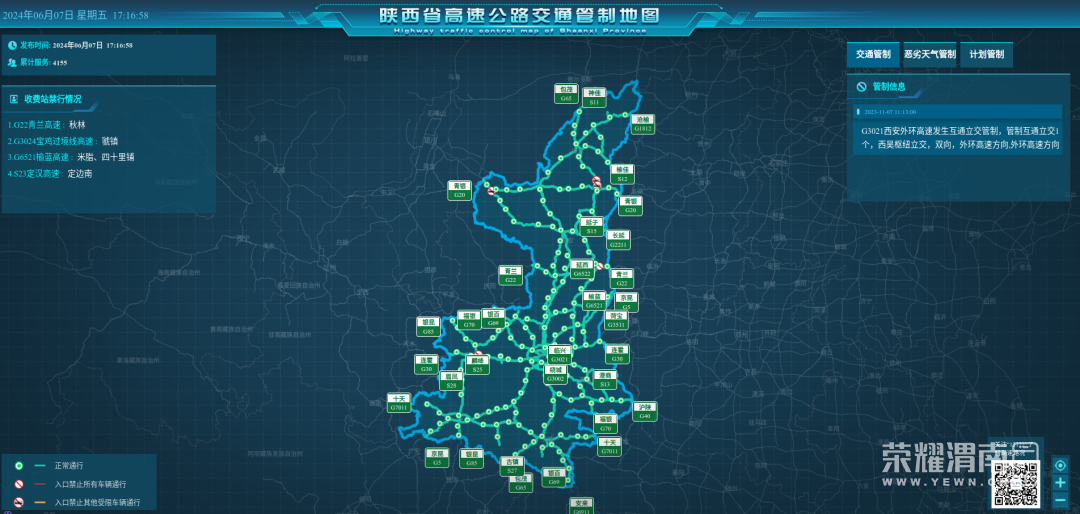The height and width of the screenshot is (514, 1080).
Task: Open the S23定汉高速 closure entry
Action: coord(50,173)
